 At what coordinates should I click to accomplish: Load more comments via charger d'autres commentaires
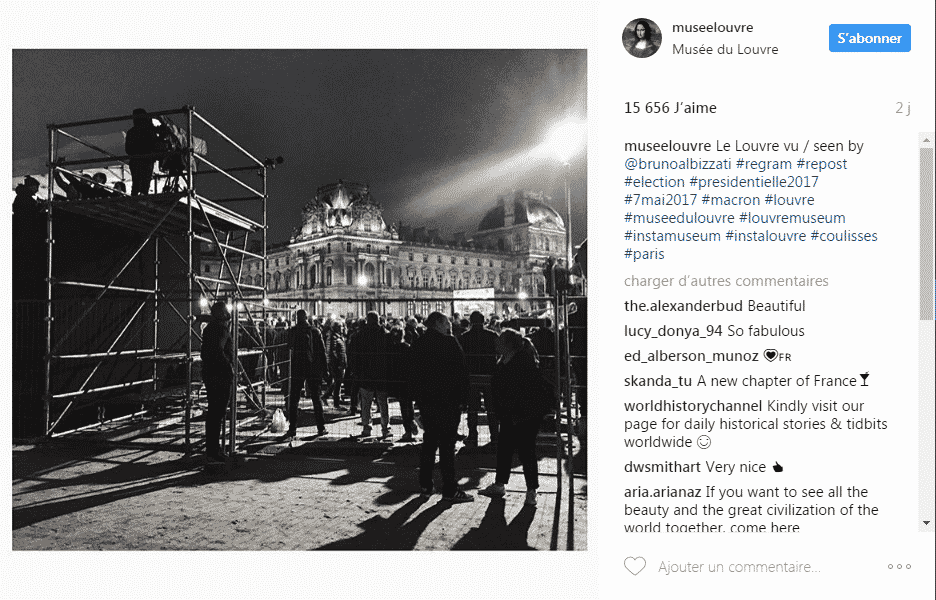coord(726,281)
